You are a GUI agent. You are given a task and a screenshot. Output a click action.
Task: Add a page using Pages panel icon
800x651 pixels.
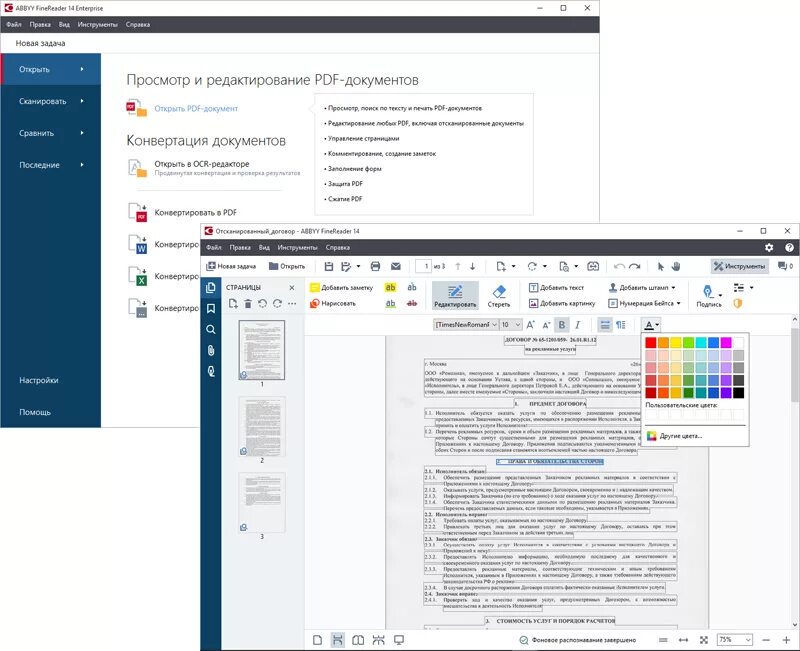(233, 304)
